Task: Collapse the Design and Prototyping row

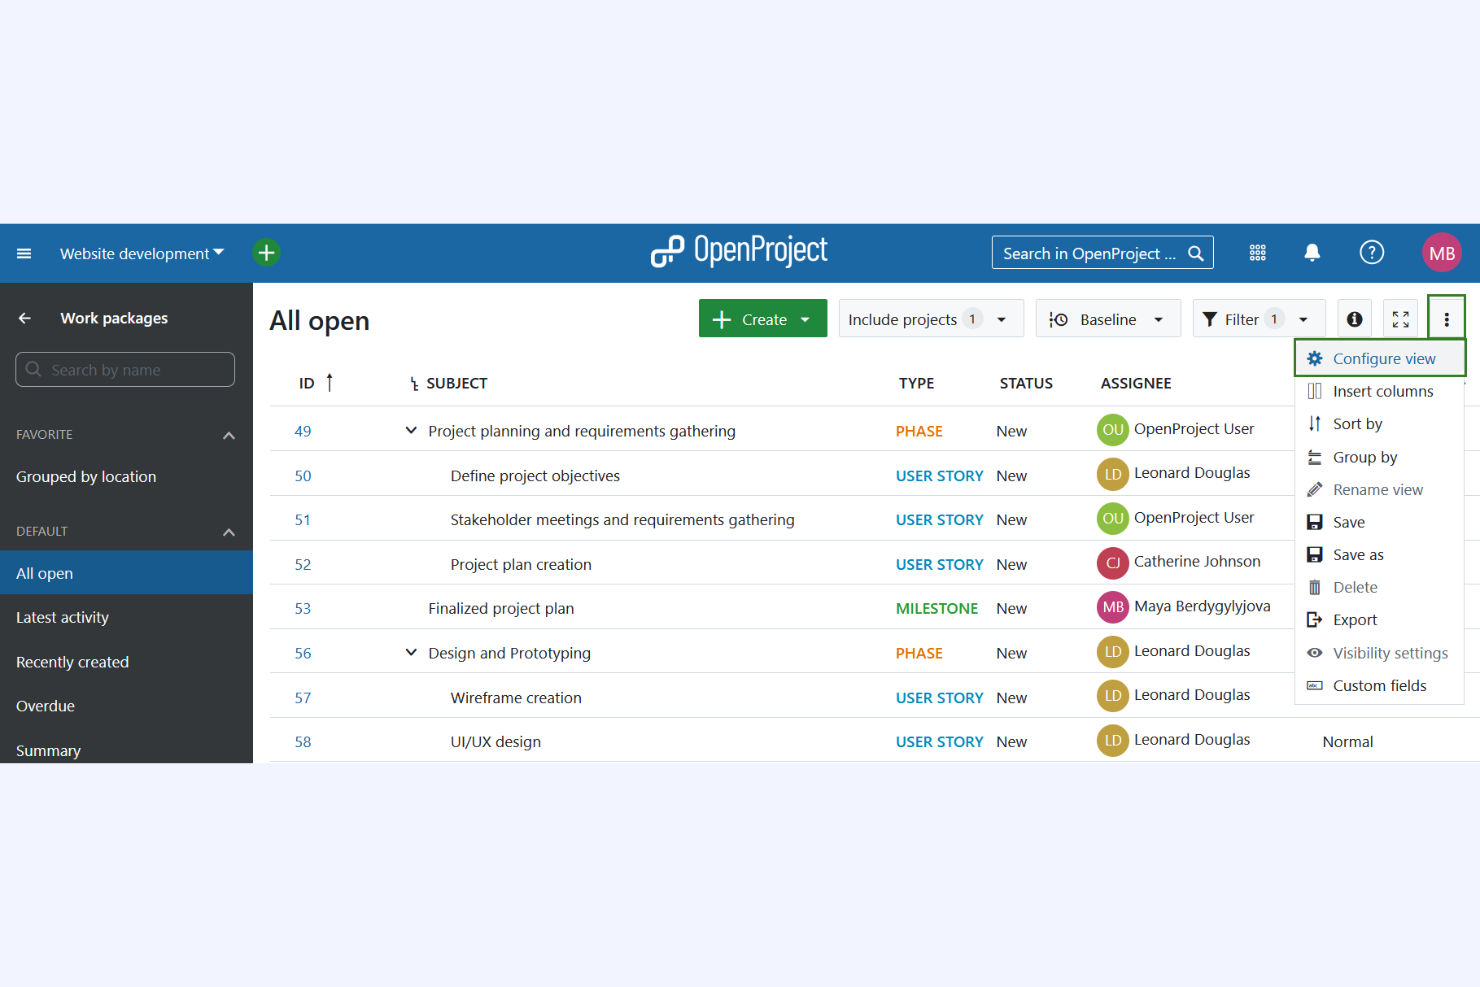Action: 411,652
